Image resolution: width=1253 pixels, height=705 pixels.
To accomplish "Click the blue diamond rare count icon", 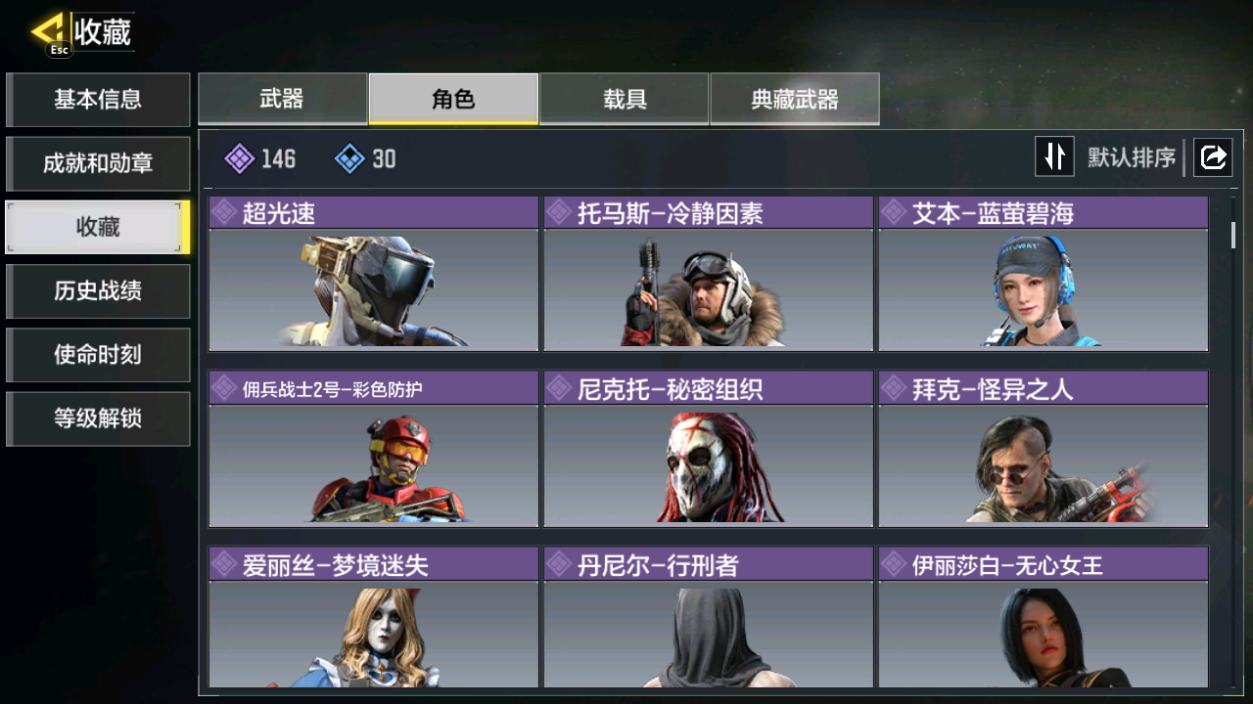I will point(350,158).
